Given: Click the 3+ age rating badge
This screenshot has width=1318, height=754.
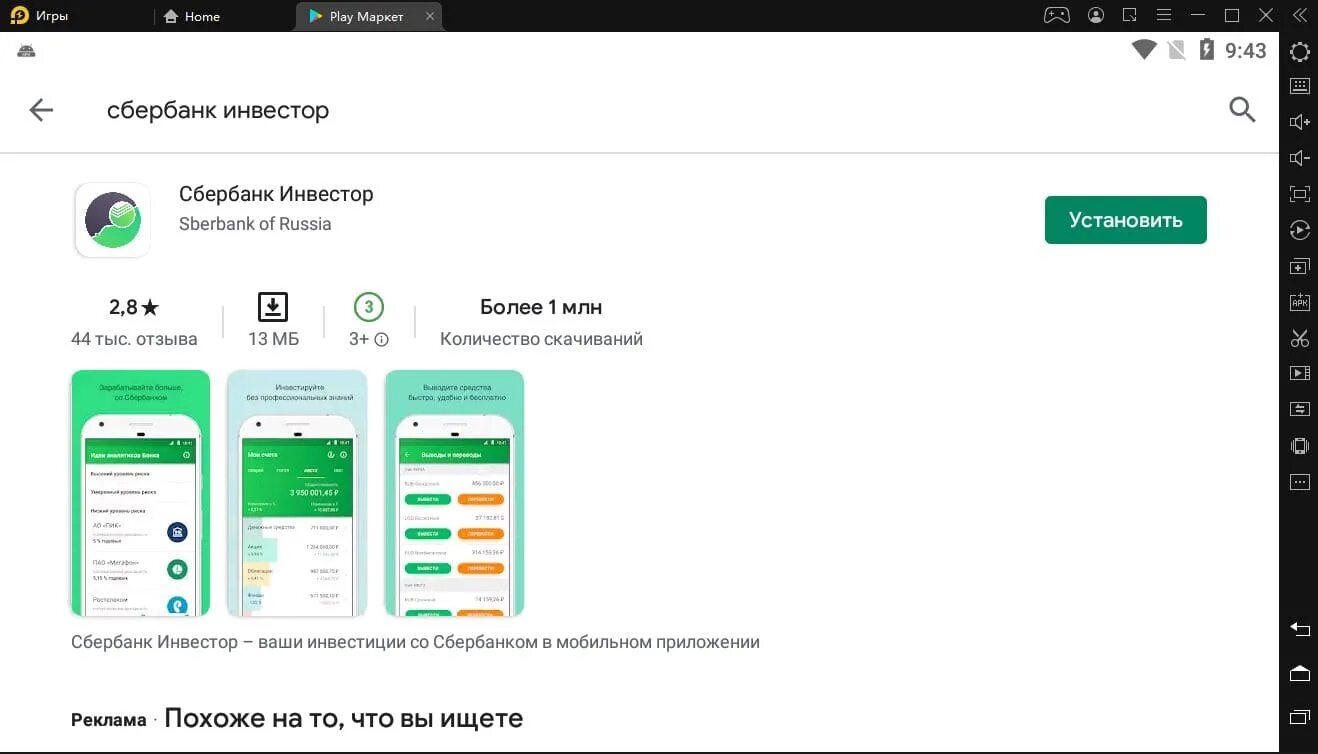Looking at the screenshot, I should pos(368,307).
